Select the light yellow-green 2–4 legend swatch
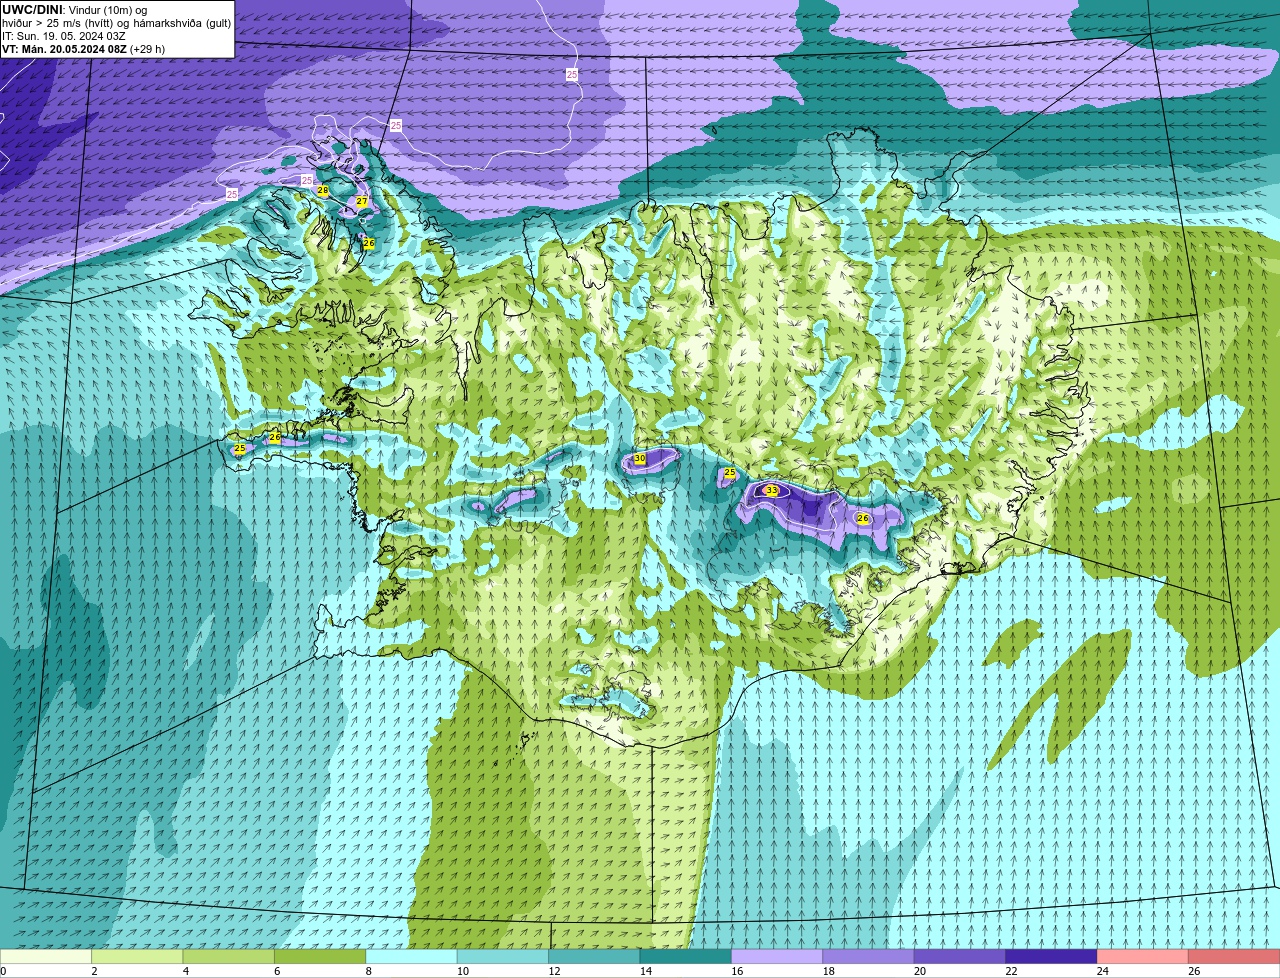The width and height of the screenshot is (1280, 978). (138, 957)
